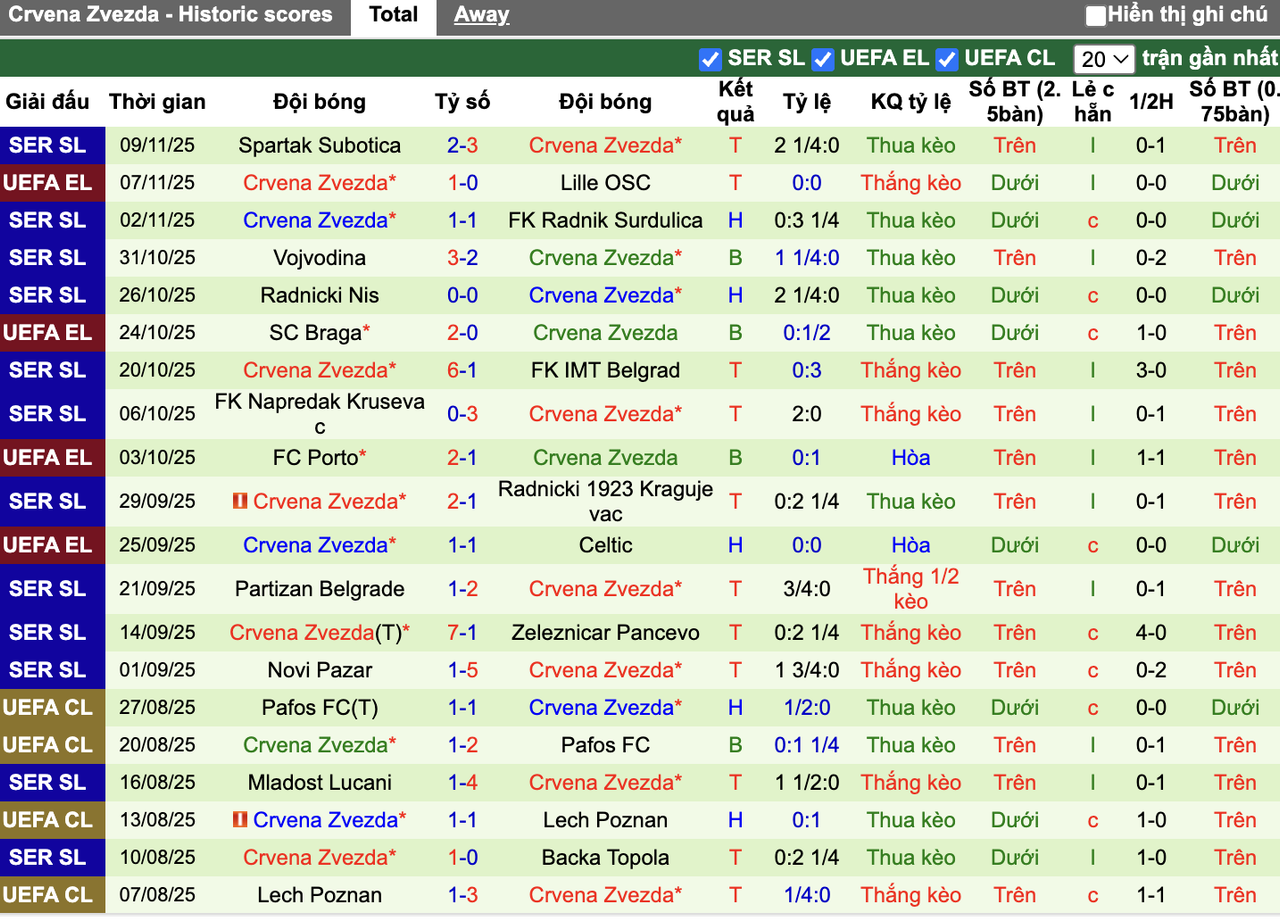Screen dimensions: 1280x921
Task: Click the 7-1 score versus Zeleznicar Pancevo
Action: coord(462,633)
